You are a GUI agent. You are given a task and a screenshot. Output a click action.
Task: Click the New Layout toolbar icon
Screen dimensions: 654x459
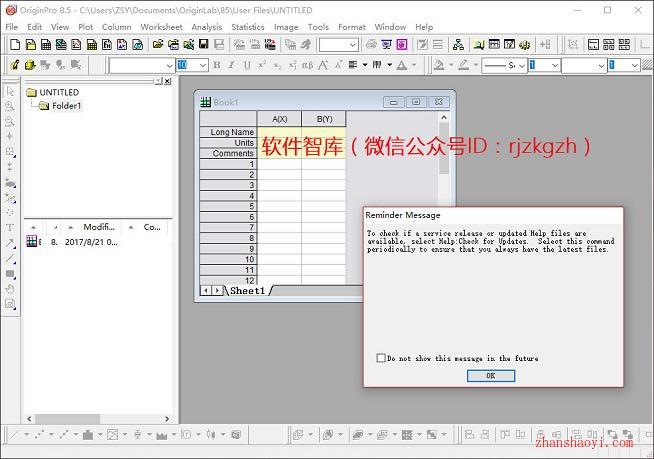click(x=122, y=44)
